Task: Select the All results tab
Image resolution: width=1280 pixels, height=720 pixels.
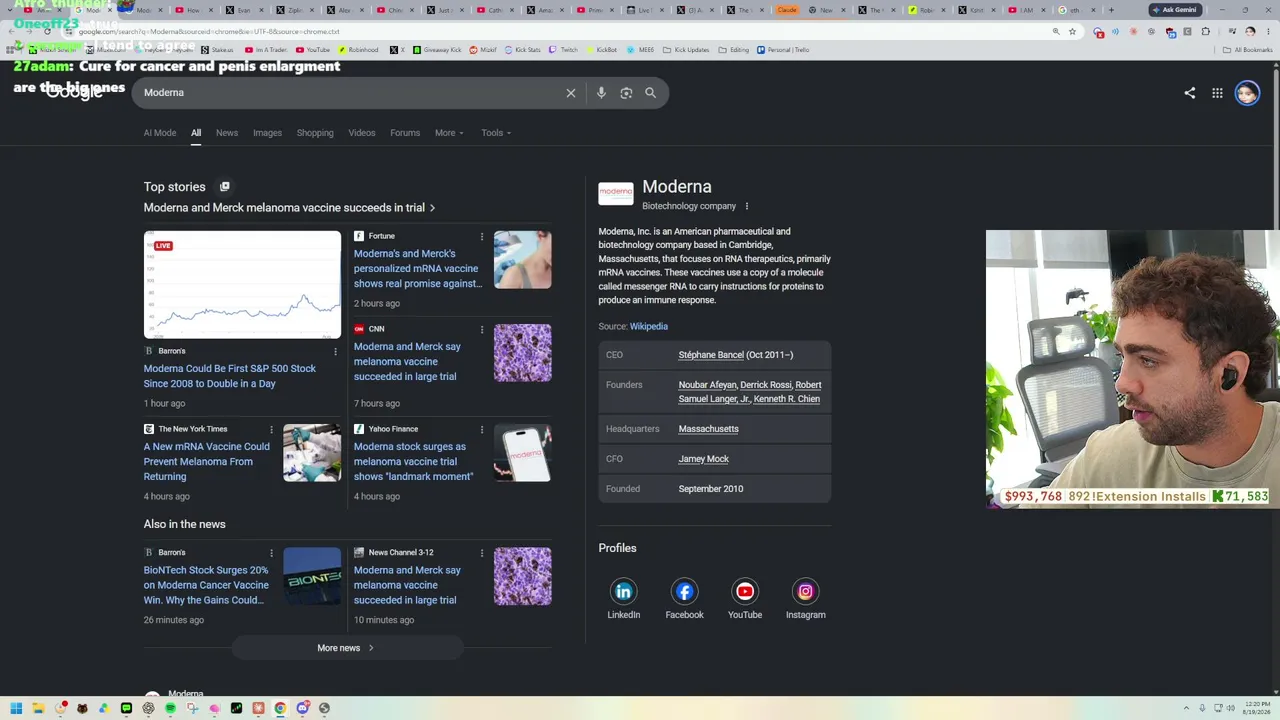Action: coord(196,133)
